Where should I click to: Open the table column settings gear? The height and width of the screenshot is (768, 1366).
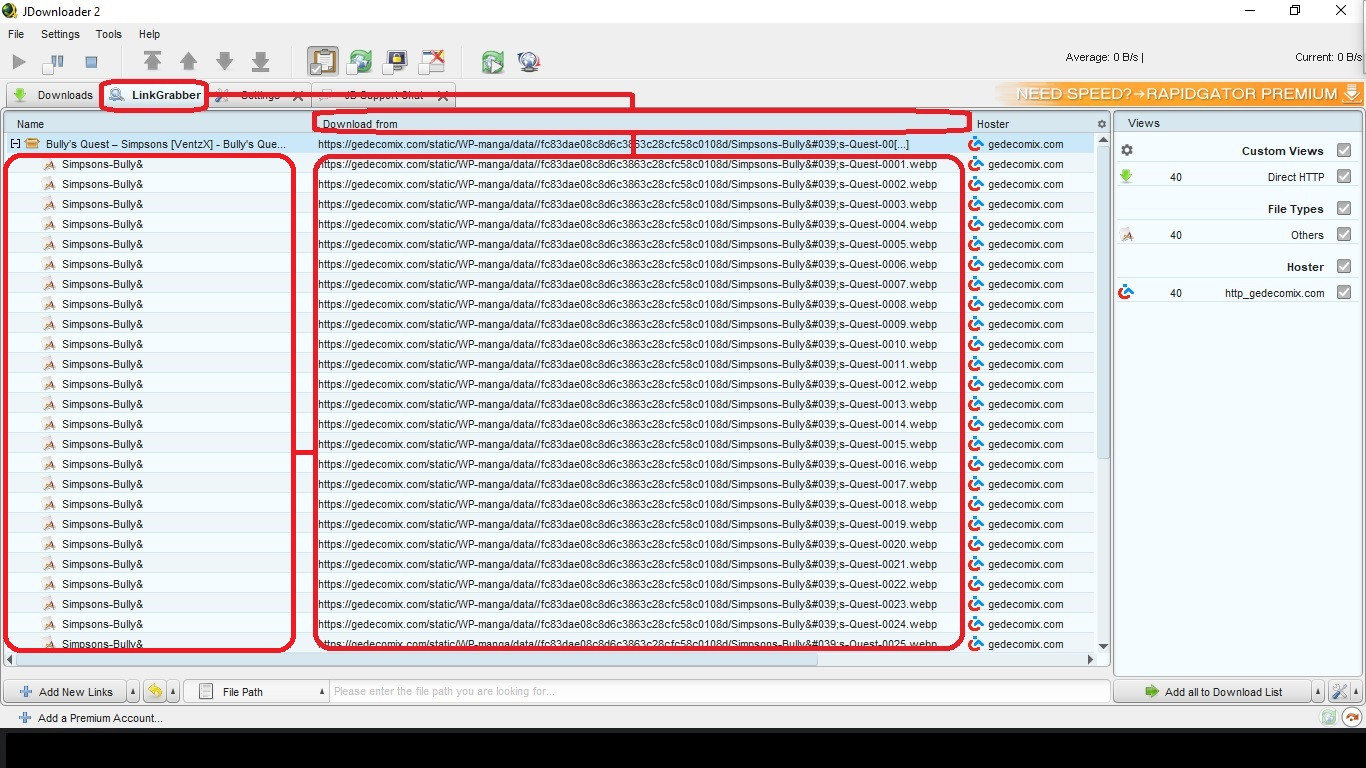pyautogui.click(x=1102, y=124)
